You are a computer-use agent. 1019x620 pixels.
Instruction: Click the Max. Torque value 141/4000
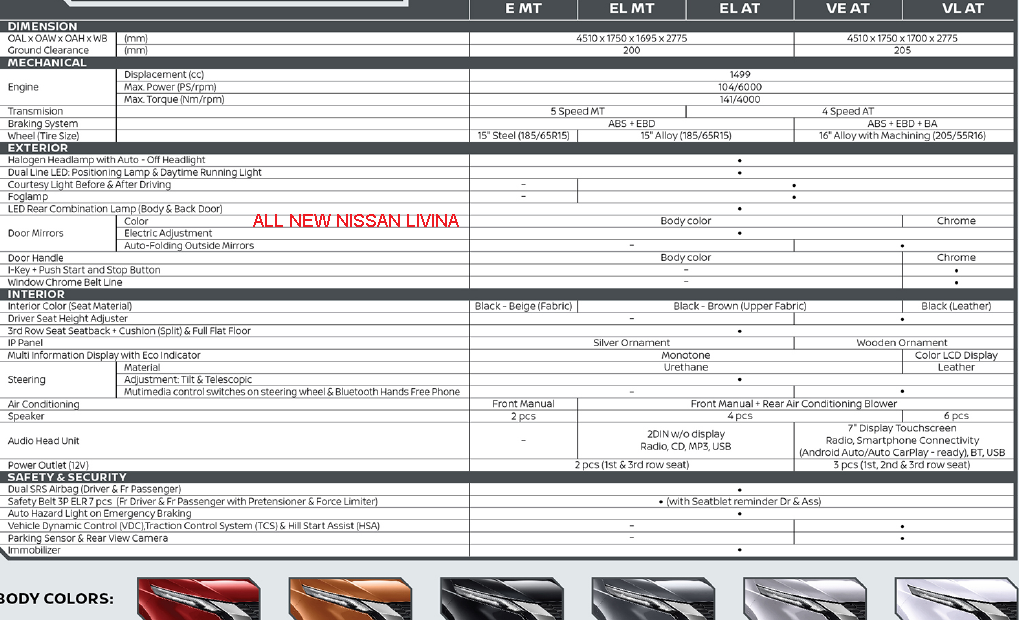pyautogui.click(x=740, y=99)
